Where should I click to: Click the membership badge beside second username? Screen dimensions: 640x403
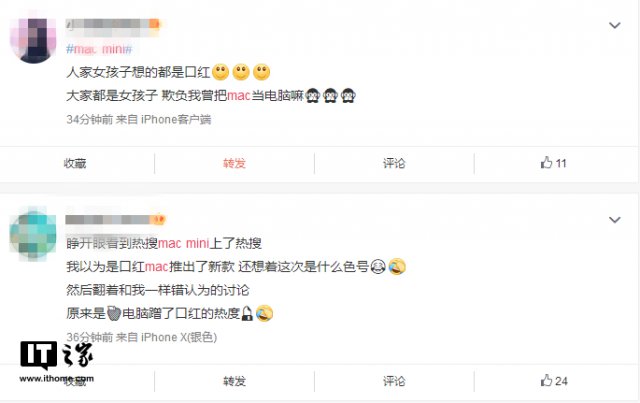coord(158,220)
